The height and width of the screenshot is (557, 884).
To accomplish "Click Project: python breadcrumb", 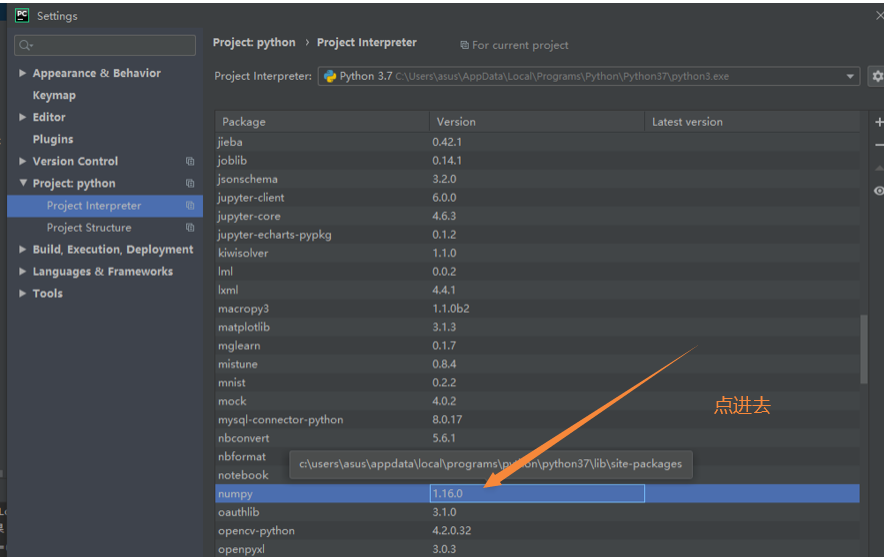I will [254, 42].
